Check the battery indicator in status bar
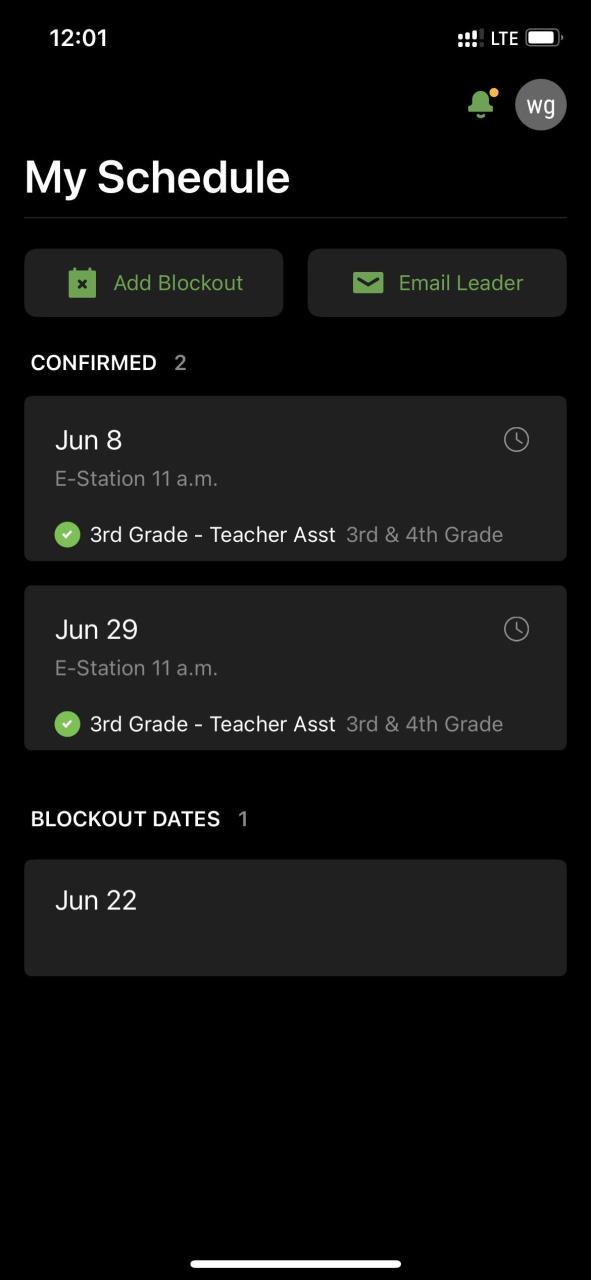The width and height of the screenshot is (591, 1280). tap(544, 38)
